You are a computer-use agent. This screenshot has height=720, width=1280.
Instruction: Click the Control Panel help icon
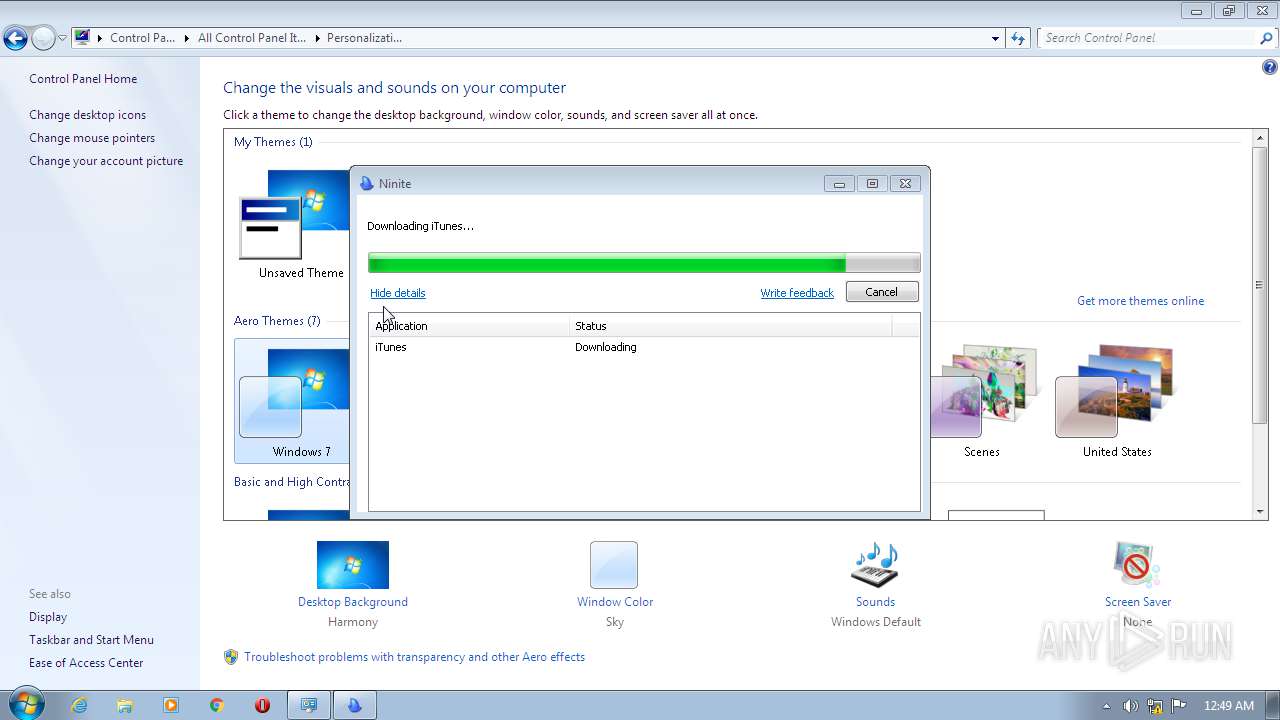point(1269,68)
